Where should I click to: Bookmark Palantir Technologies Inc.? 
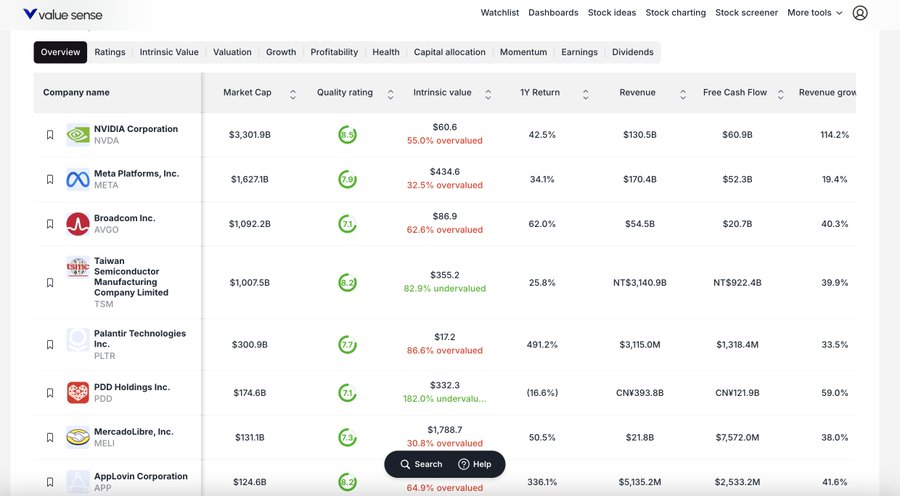click(50, 344)
